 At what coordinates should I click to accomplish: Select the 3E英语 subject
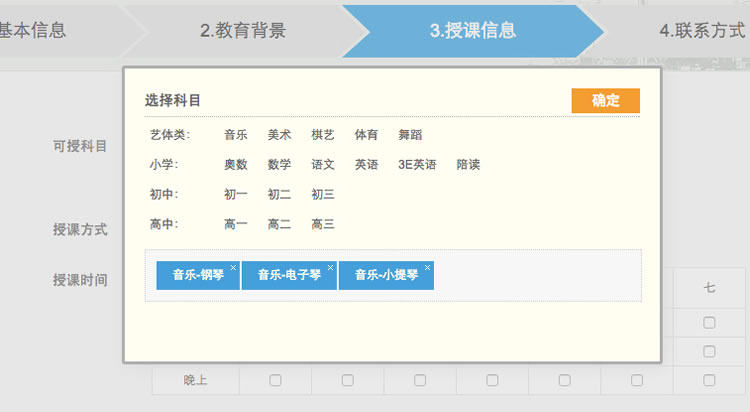pos(417,165)
